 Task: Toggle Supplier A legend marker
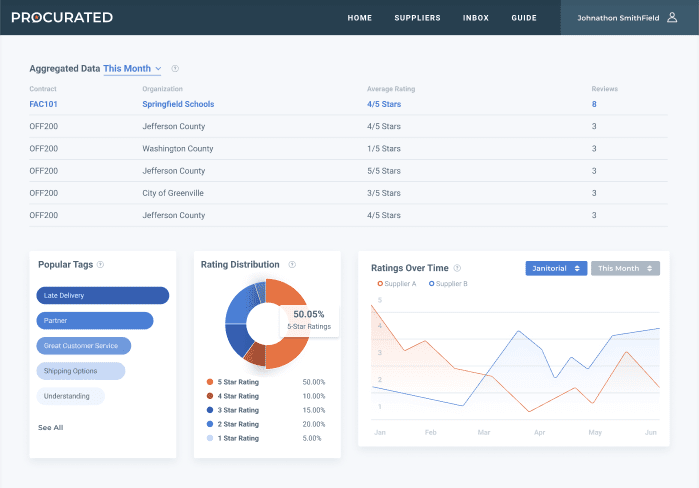pos(378,284)
